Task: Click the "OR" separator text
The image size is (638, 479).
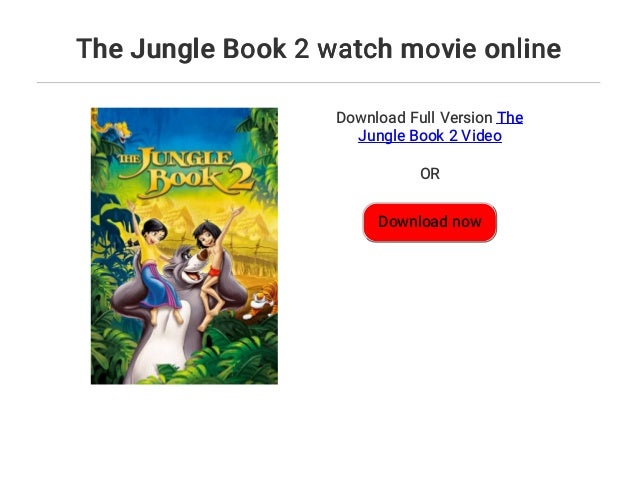Action: (x=430, y=174)
